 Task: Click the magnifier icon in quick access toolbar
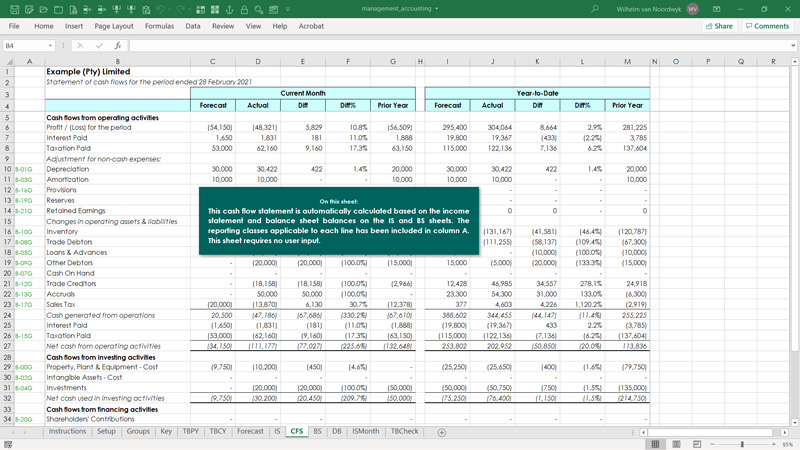[x=259, y=10]
